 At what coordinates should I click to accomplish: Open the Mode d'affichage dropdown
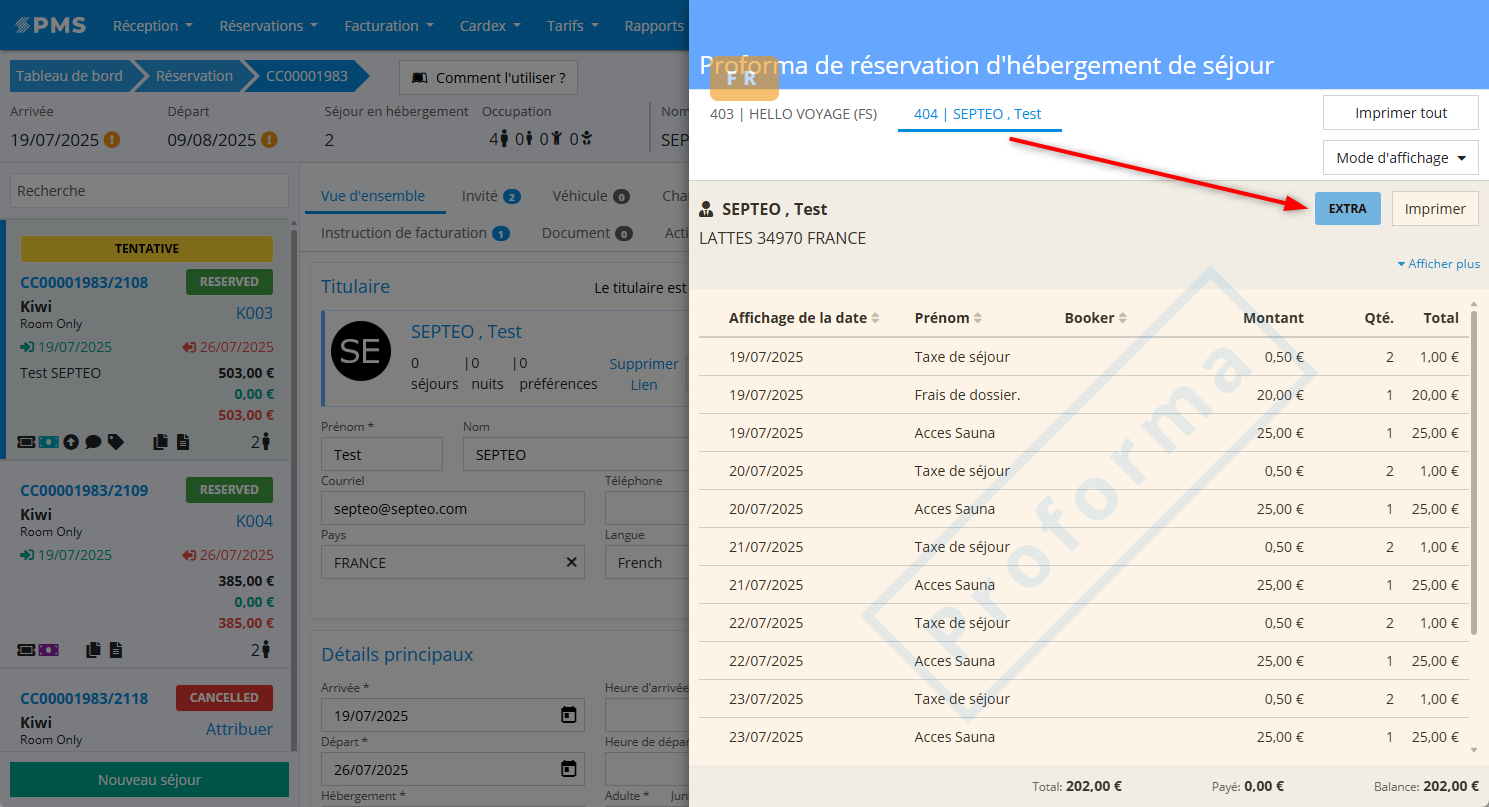click(x=1400, y=158)
